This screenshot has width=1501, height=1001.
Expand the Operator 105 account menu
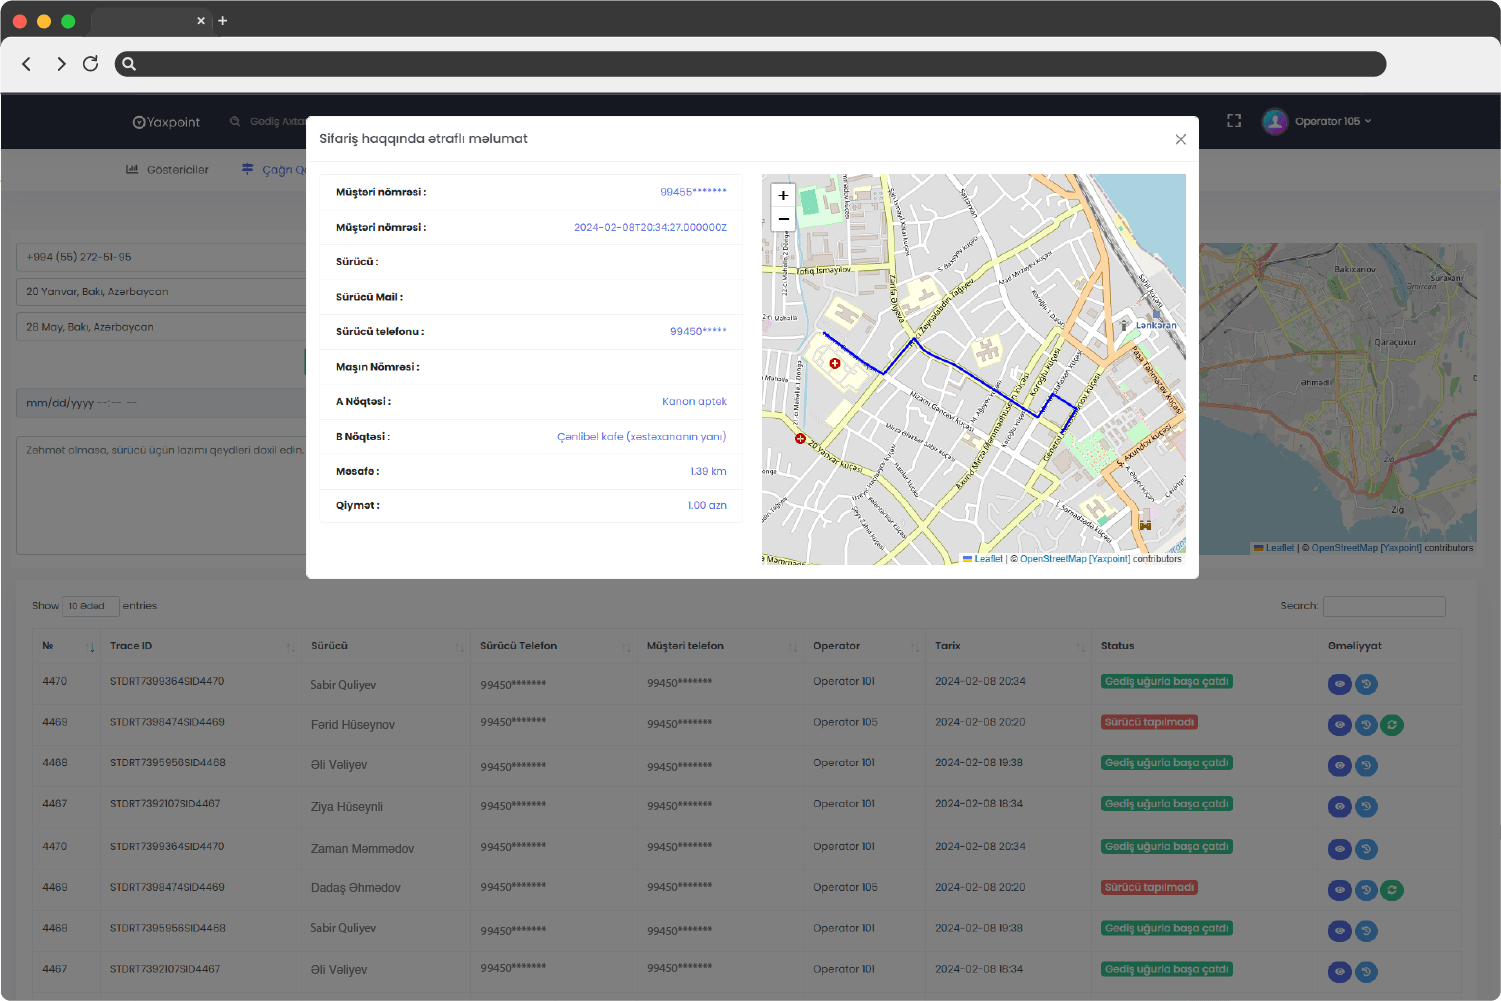coord(1318,121)
